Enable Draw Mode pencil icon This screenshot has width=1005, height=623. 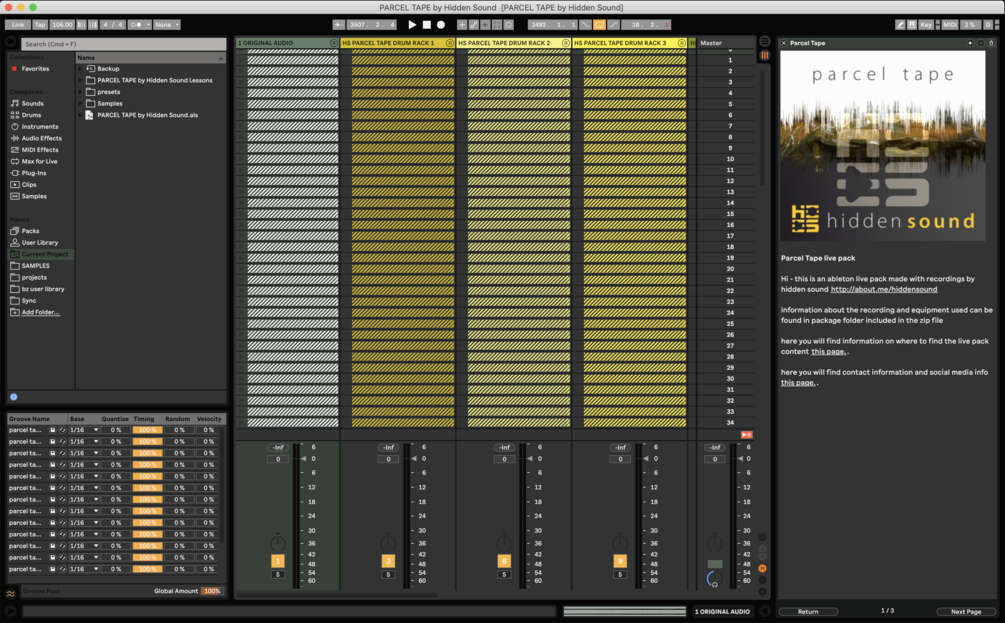tap(900, 24)
